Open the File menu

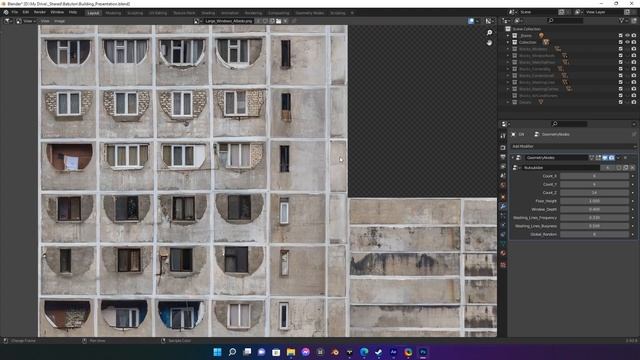pyautogui.click(x=15, y=12)
